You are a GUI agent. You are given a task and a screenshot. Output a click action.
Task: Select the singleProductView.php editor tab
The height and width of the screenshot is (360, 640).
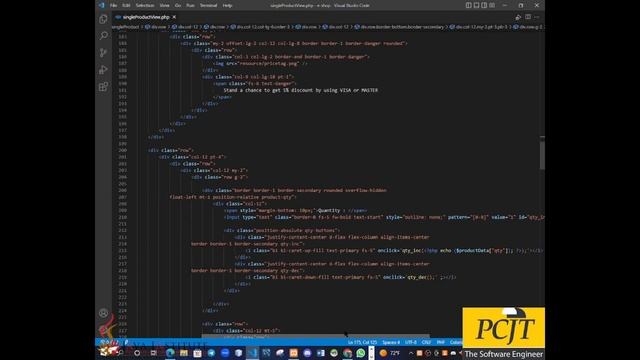pos(145,17)
